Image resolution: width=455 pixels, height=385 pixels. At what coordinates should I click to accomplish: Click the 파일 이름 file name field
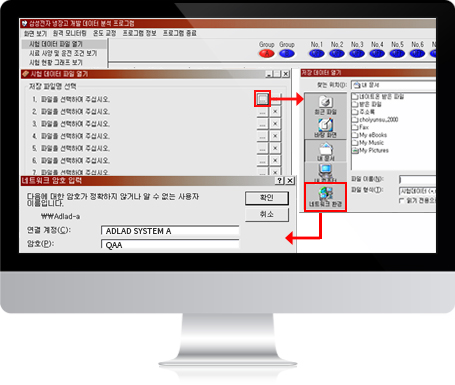pos(417,180)
